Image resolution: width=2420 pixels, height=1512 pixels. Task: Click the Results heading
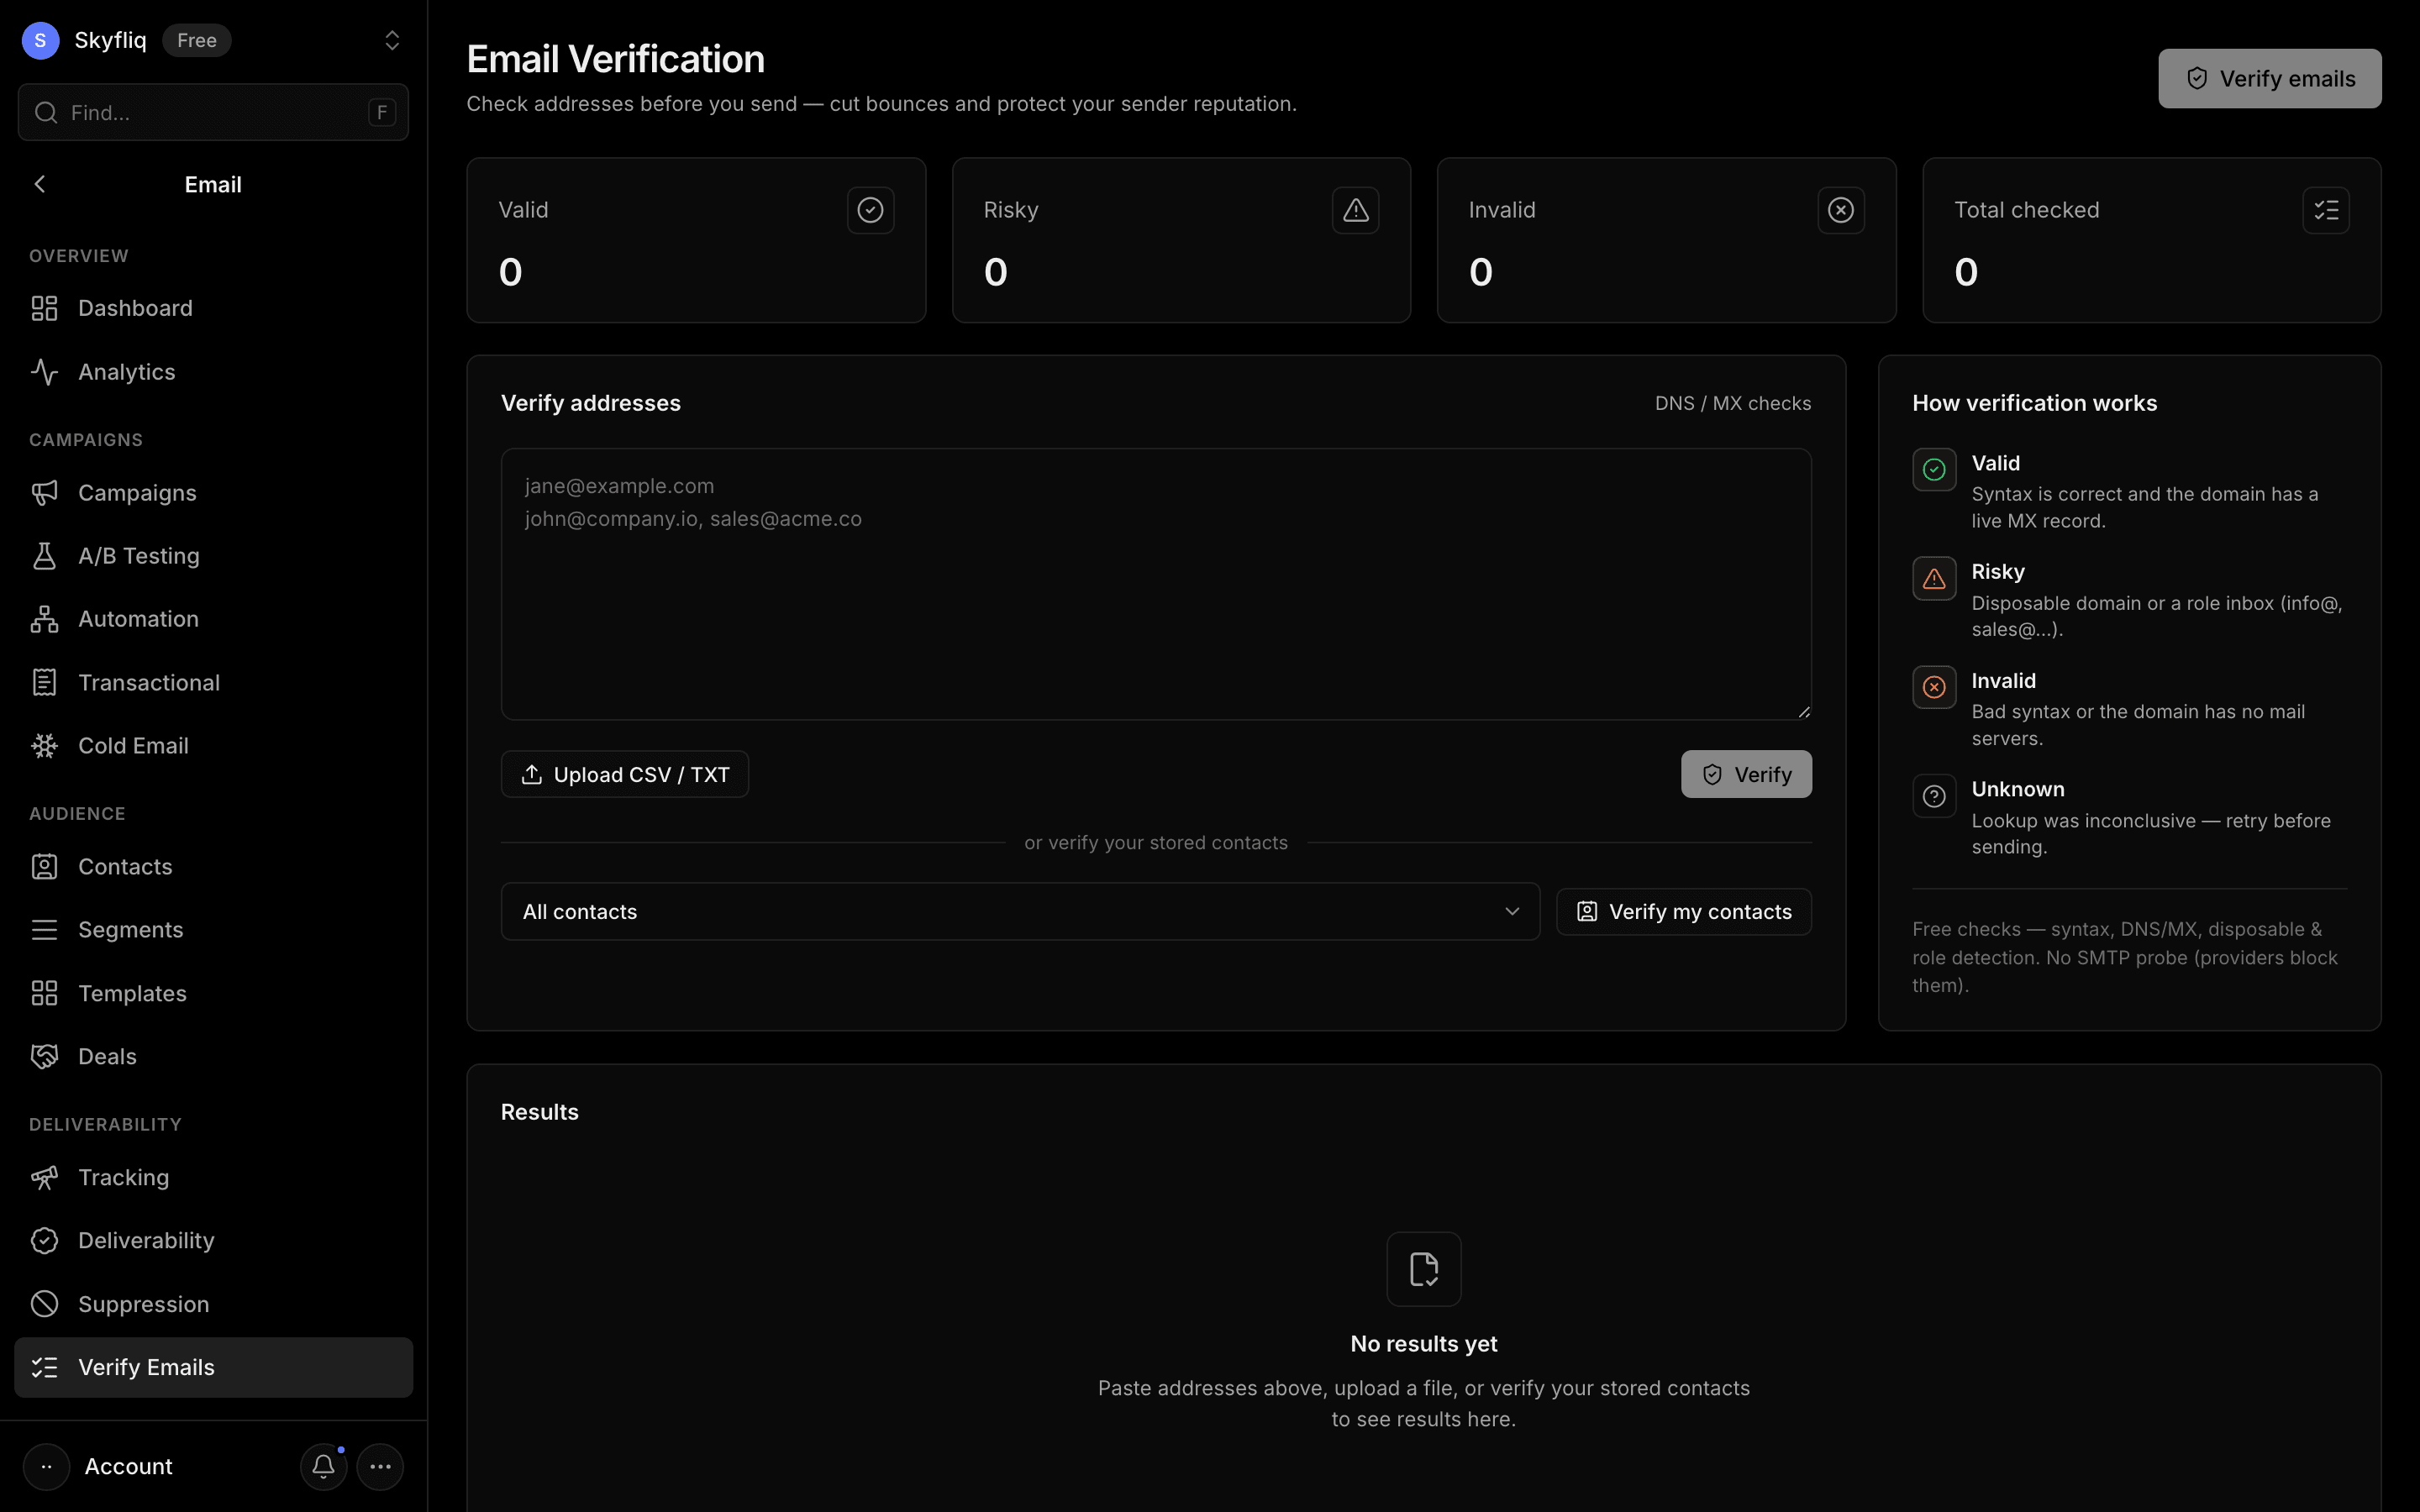pos(540,1112)
